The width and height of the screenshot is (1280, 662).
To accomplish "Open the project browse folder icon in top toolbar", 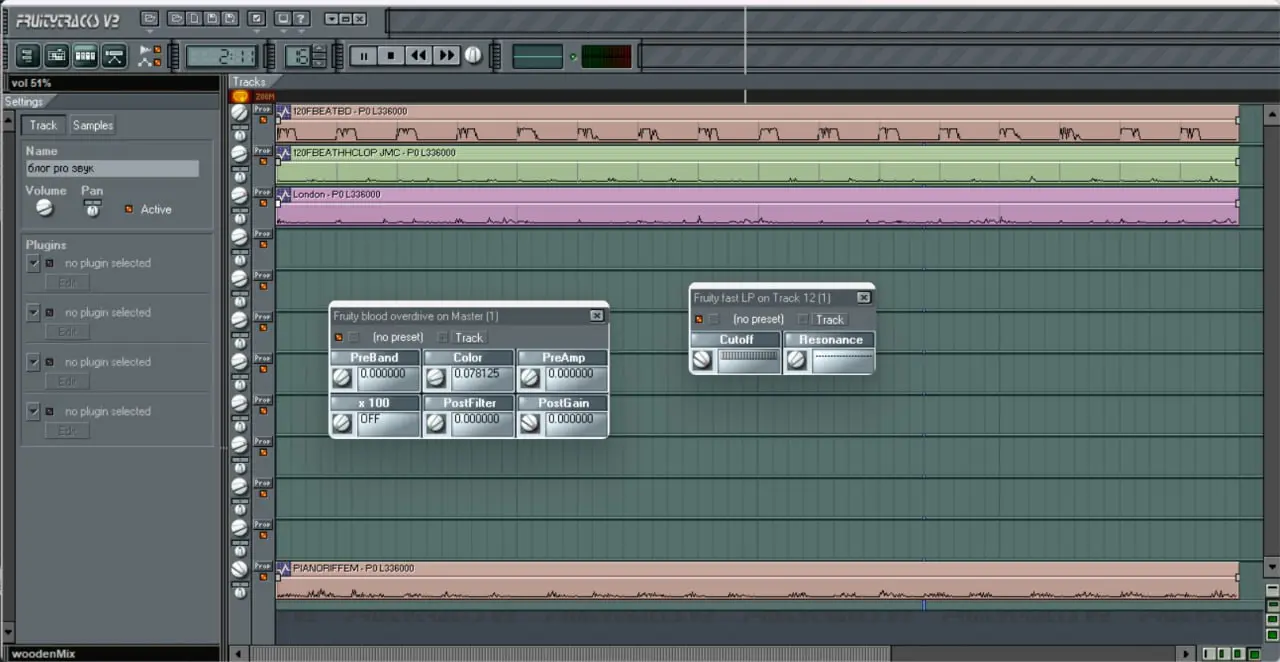I will 149,18.
